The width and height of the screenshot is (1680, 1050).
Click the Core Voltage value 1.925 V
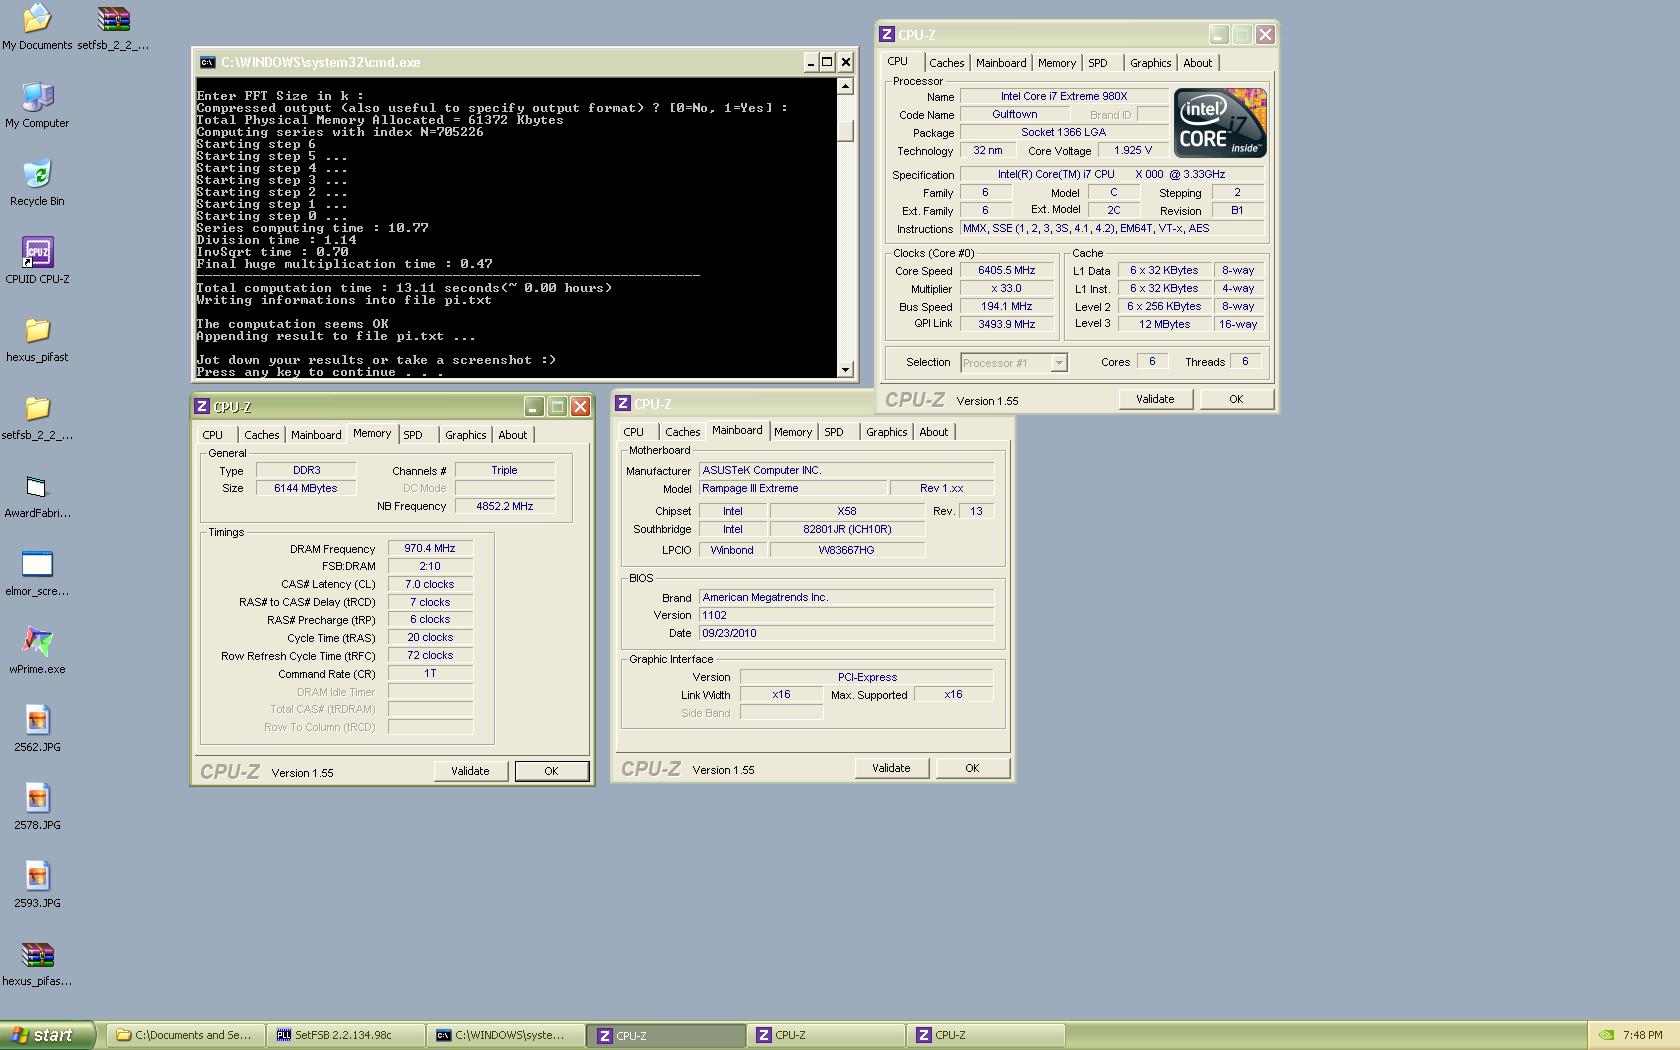tap(1133, 150)
